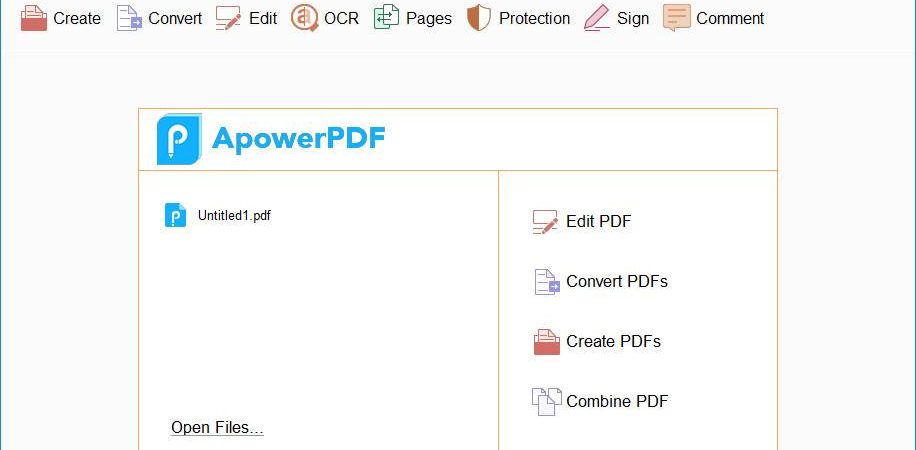This screenshot has width=916, height=450.
Task: Open the Protection shield icon
Action: tap(478, 18)
